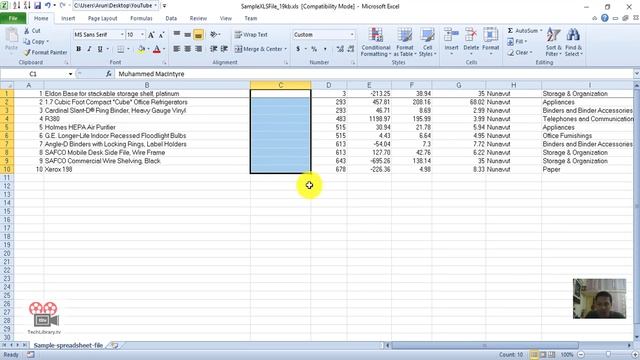Click Normal view button in status bar

coord(534,355)
